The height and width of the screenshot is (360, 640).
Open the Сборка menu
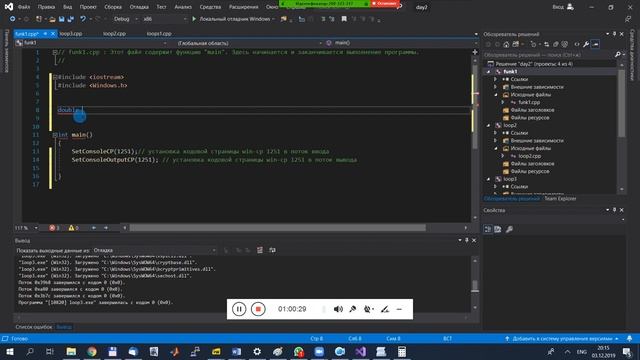pos(113,7)
